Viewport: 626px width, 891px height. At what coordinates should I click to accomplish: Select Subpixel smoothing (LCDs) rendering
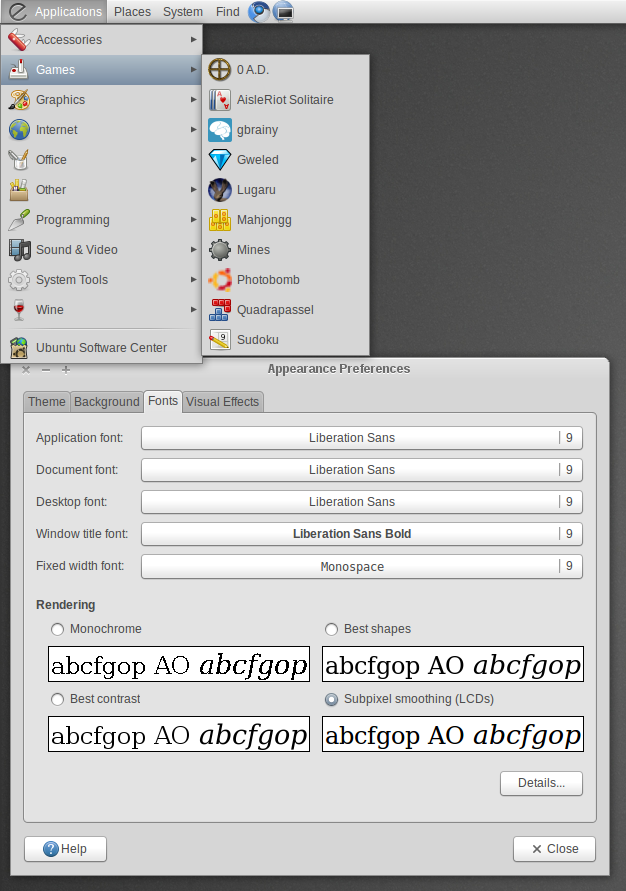click(331, 700)
